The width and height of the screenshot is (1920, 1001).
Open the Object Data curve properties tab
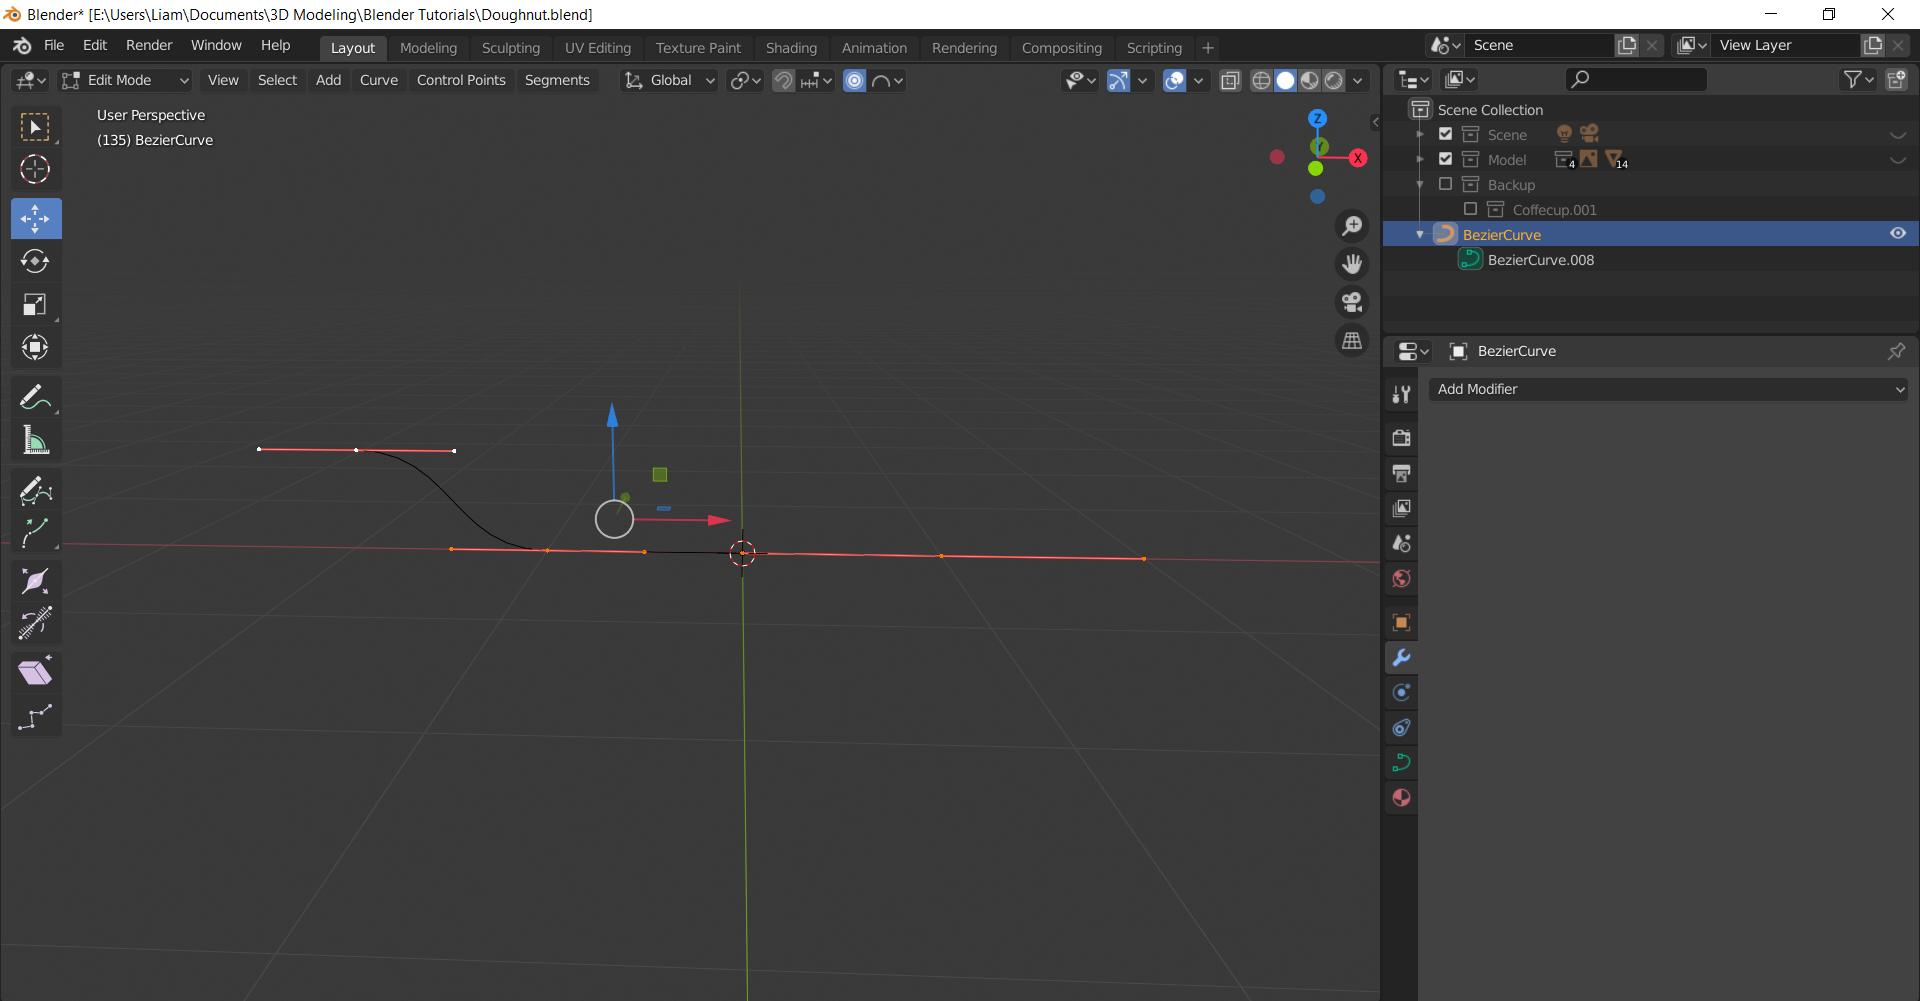(x=1401, y=762)
